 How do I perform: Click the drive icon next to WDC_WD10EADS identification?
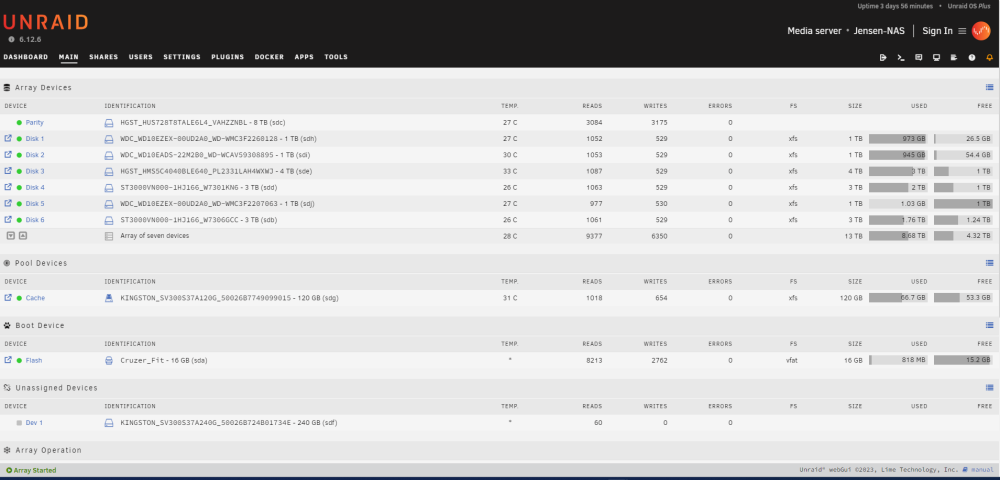tap(108, 155)
